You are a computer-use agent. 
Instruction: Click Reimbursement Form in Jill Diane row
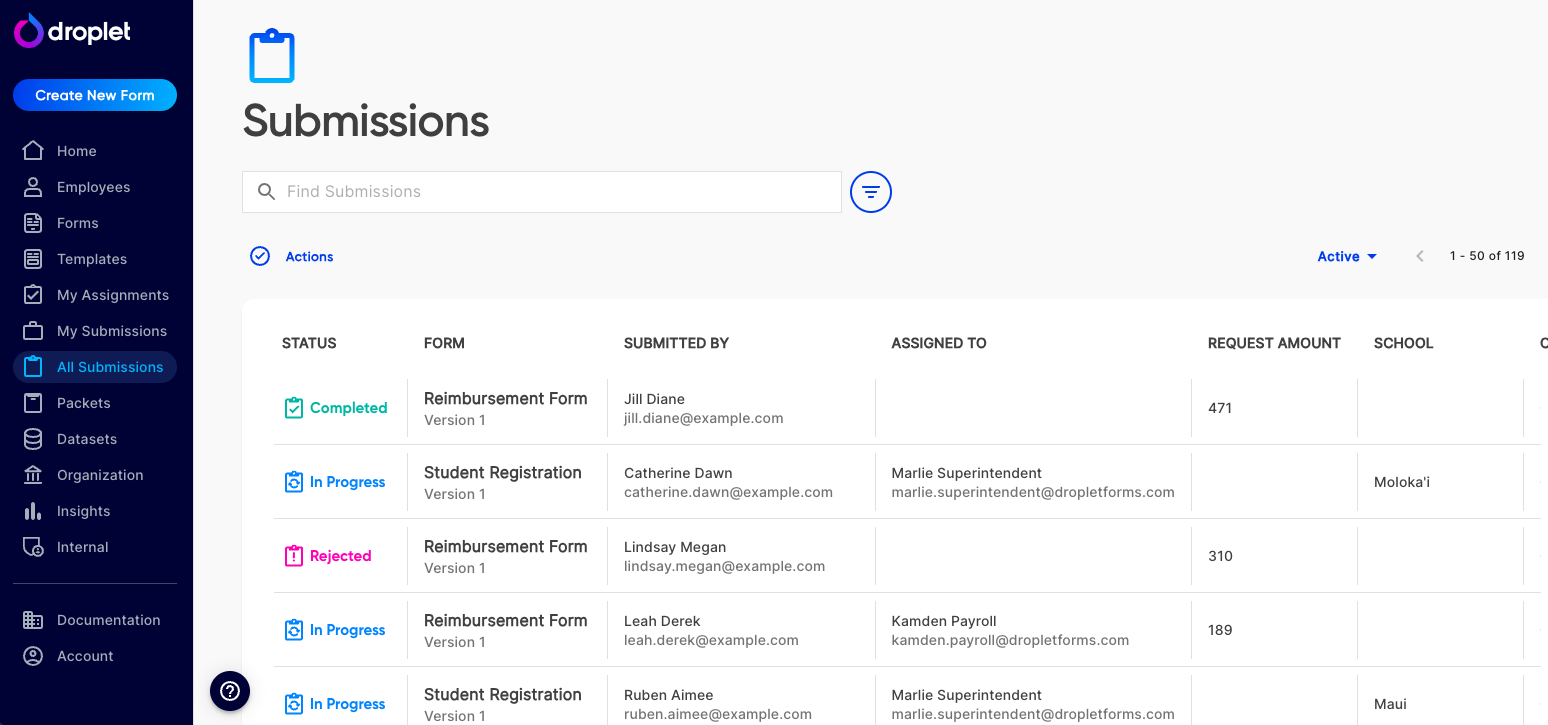pyautogui.click(x=506, y=398)
